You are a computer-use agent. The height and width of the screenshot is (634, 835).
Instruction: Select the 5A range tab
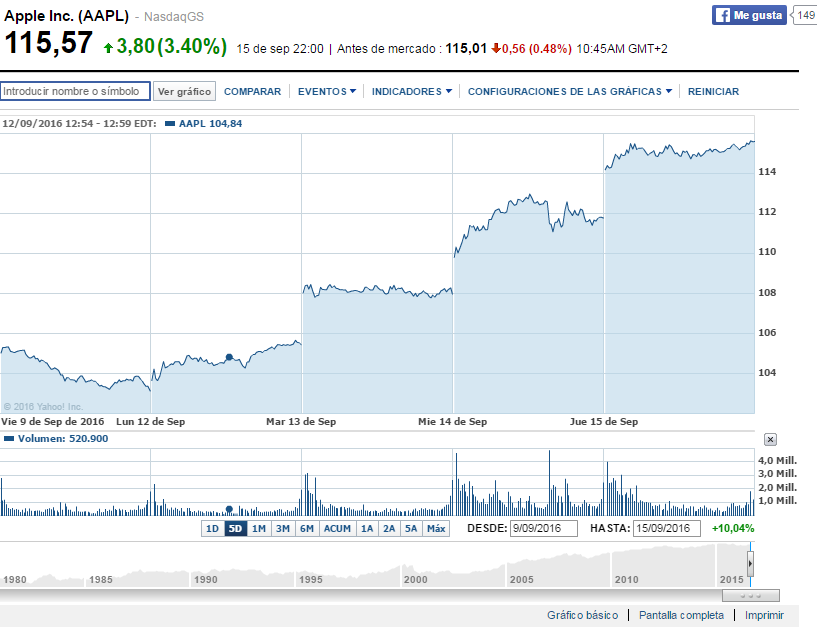[411, 529]
